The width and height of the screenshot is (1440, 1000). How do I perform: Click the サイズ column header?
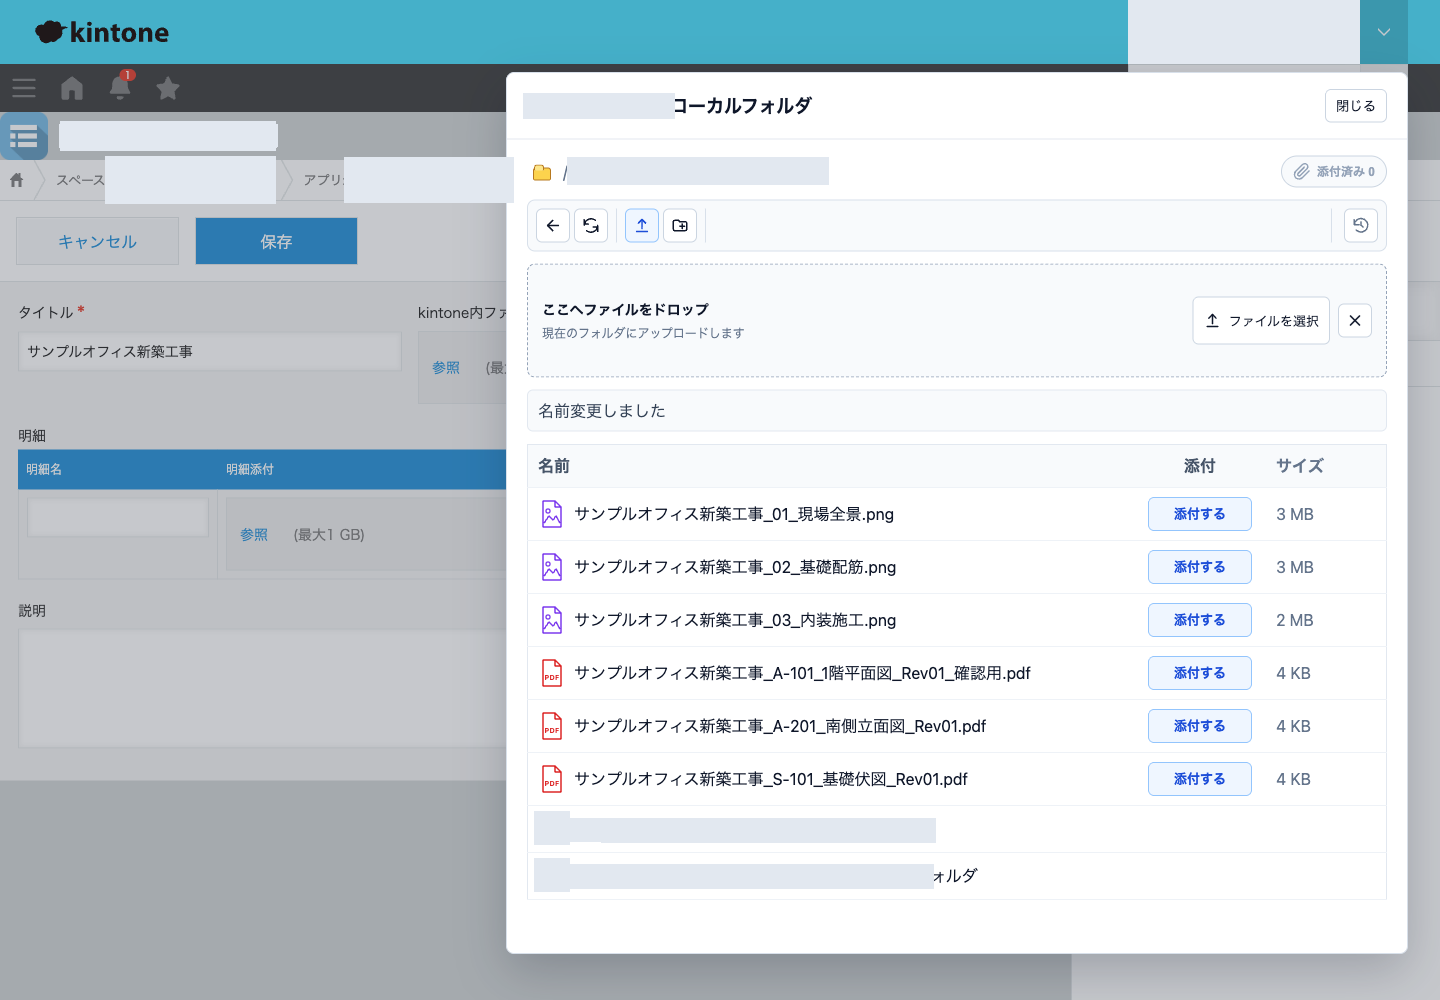pyautogui.click(x=1300, y=466)
